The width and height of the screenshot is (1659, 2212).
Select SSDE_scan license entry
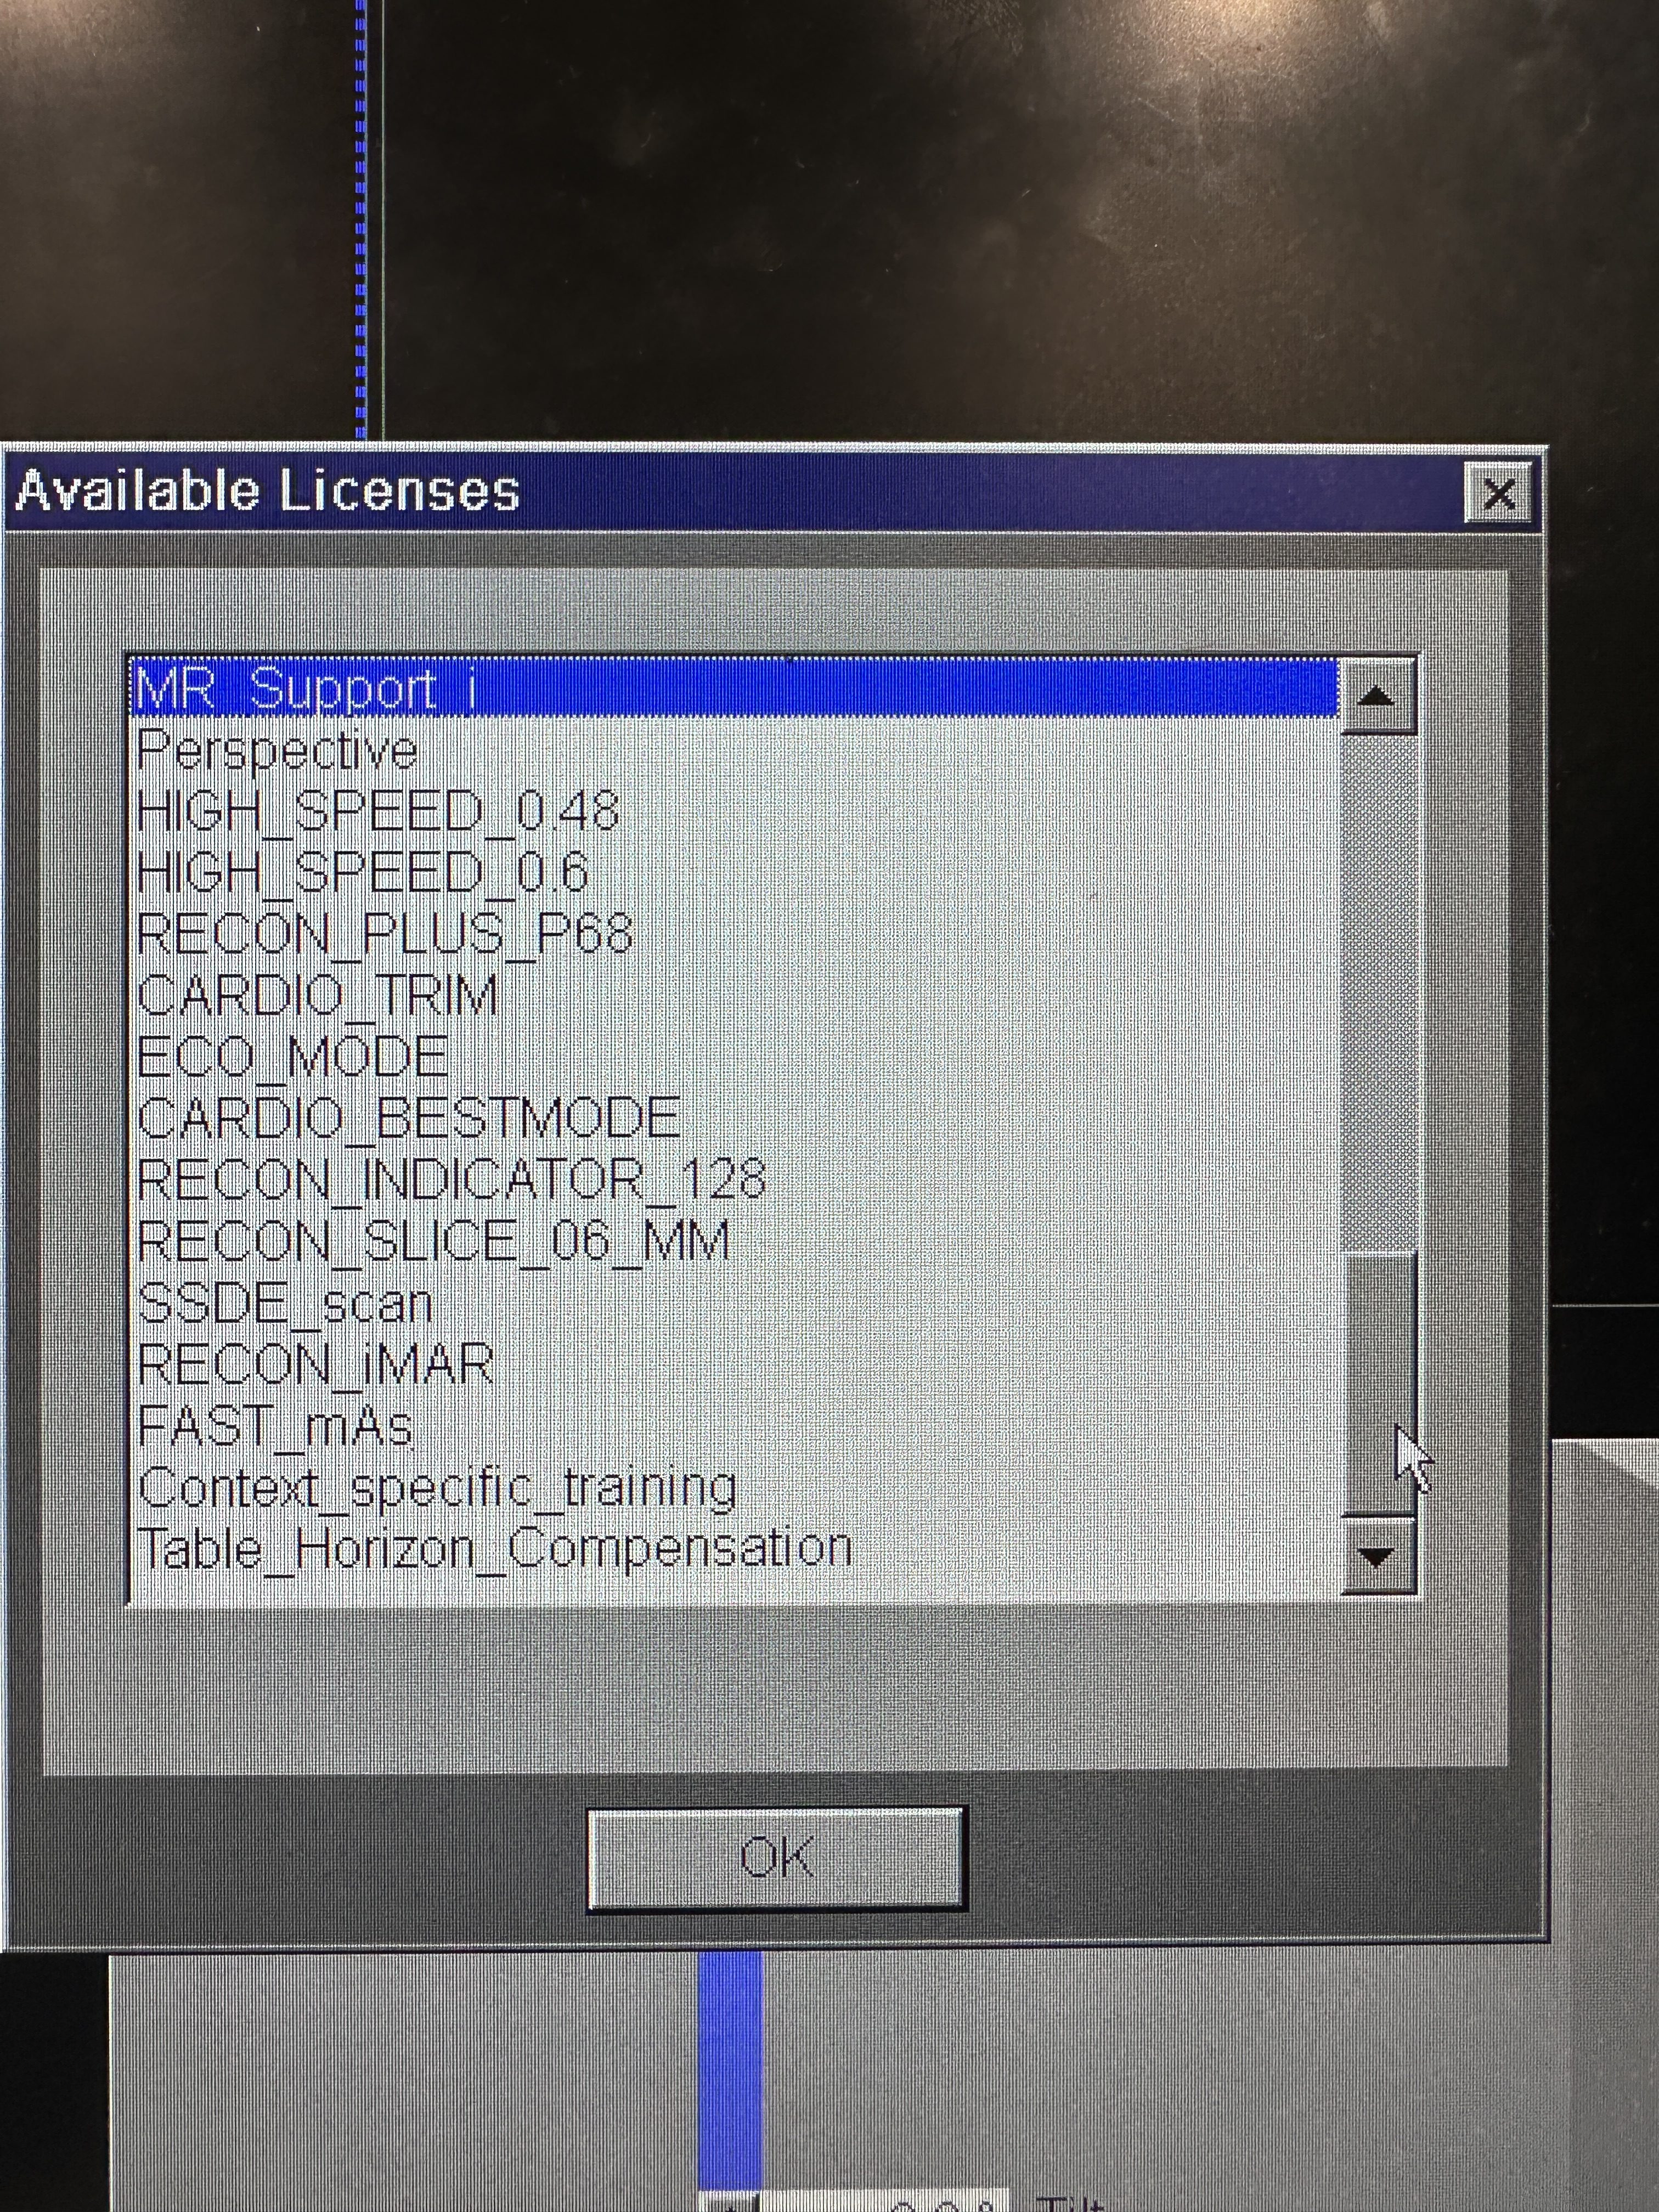(285, 1303)
